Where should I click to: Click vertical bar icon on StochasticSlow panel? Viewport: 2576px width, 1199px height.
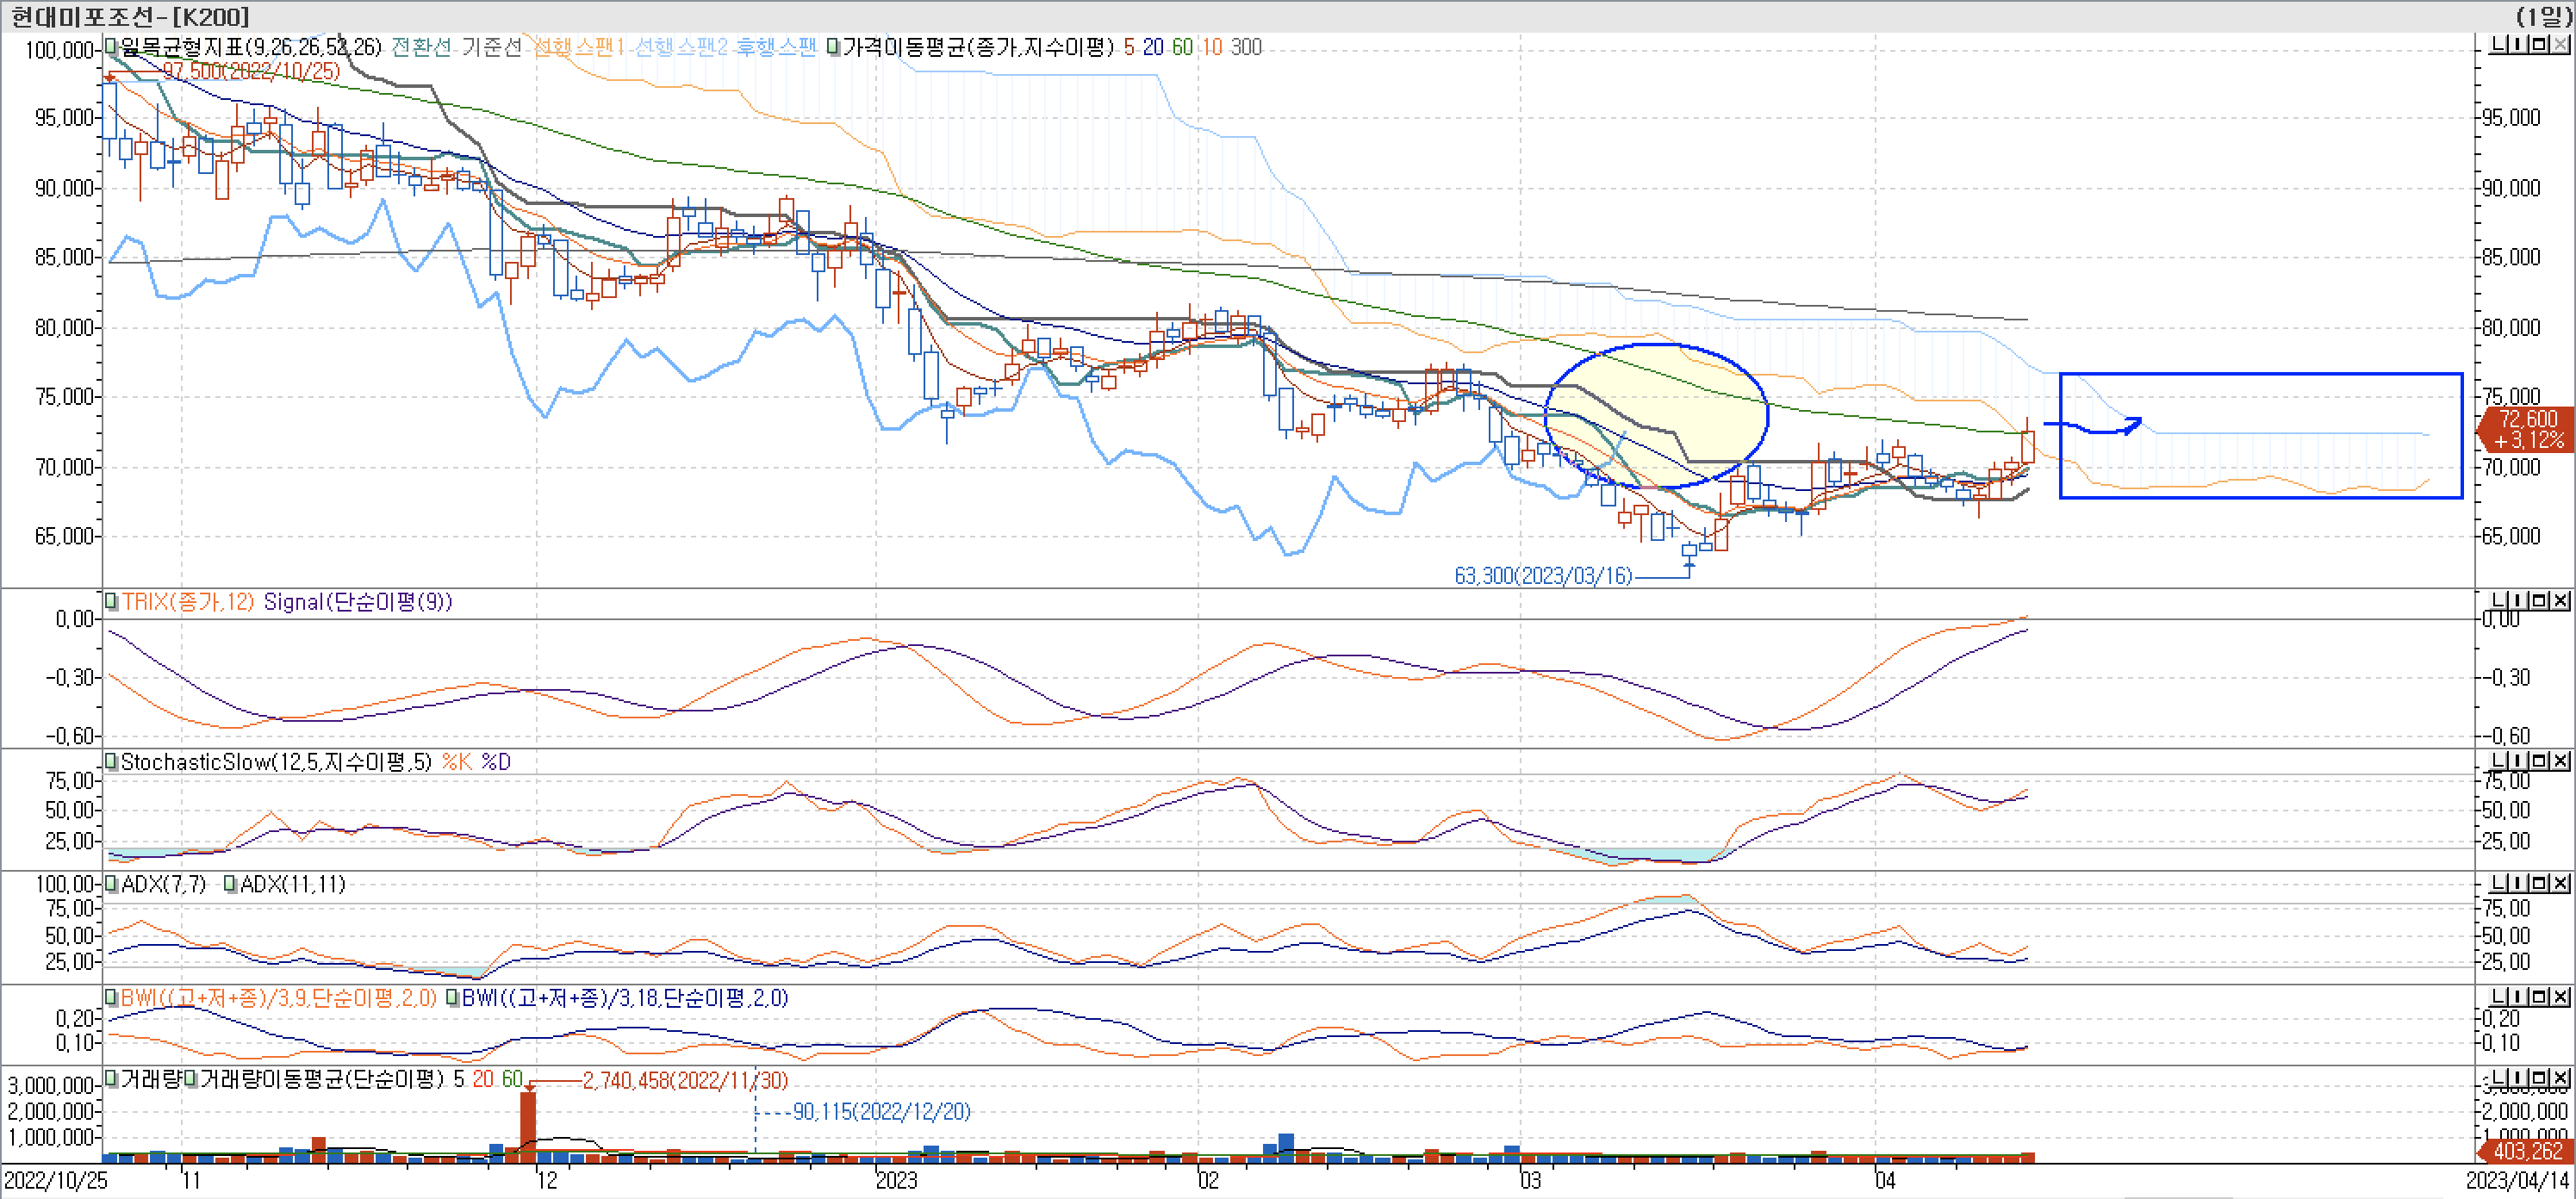(2519, 762)
